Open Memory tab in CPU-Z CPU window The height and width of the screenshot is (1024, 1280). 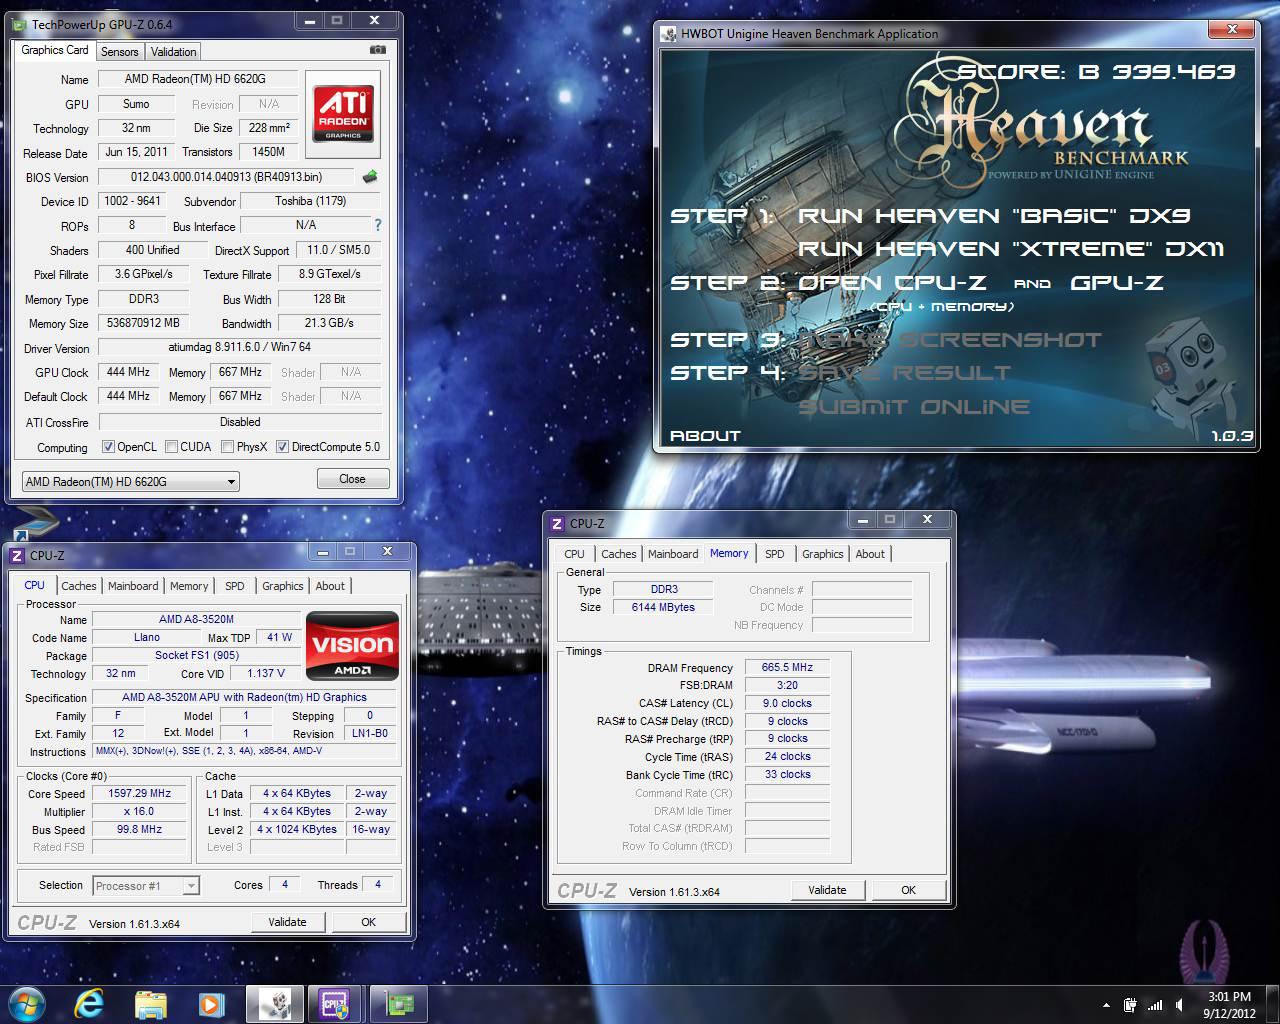click(189, 586)
